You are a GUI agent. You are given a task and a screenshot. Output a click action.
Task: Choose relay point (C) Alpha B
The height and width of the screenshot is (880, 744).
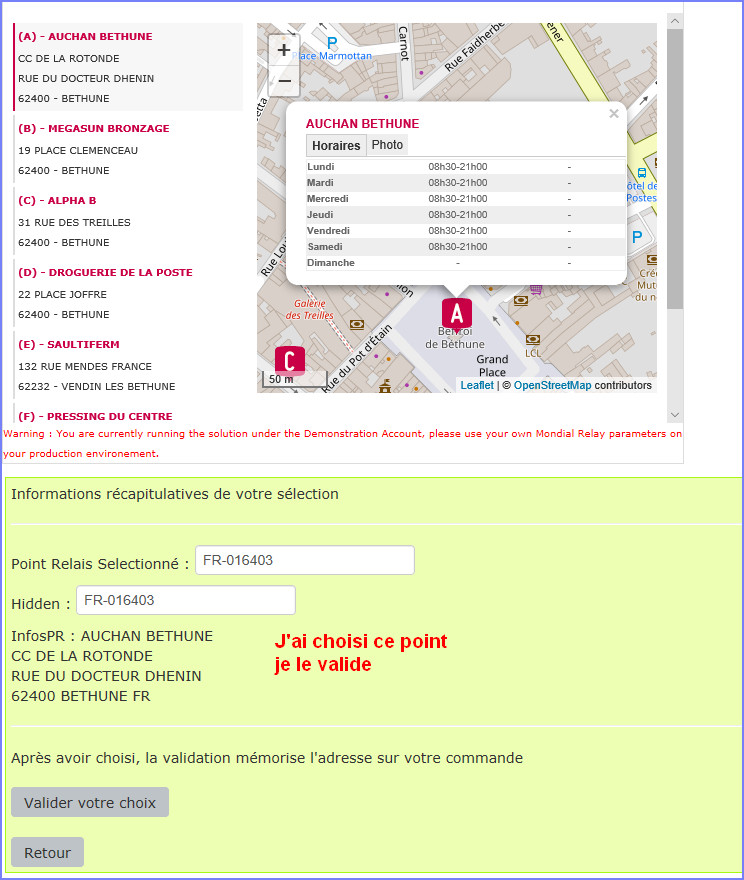[x=58, y=200]
